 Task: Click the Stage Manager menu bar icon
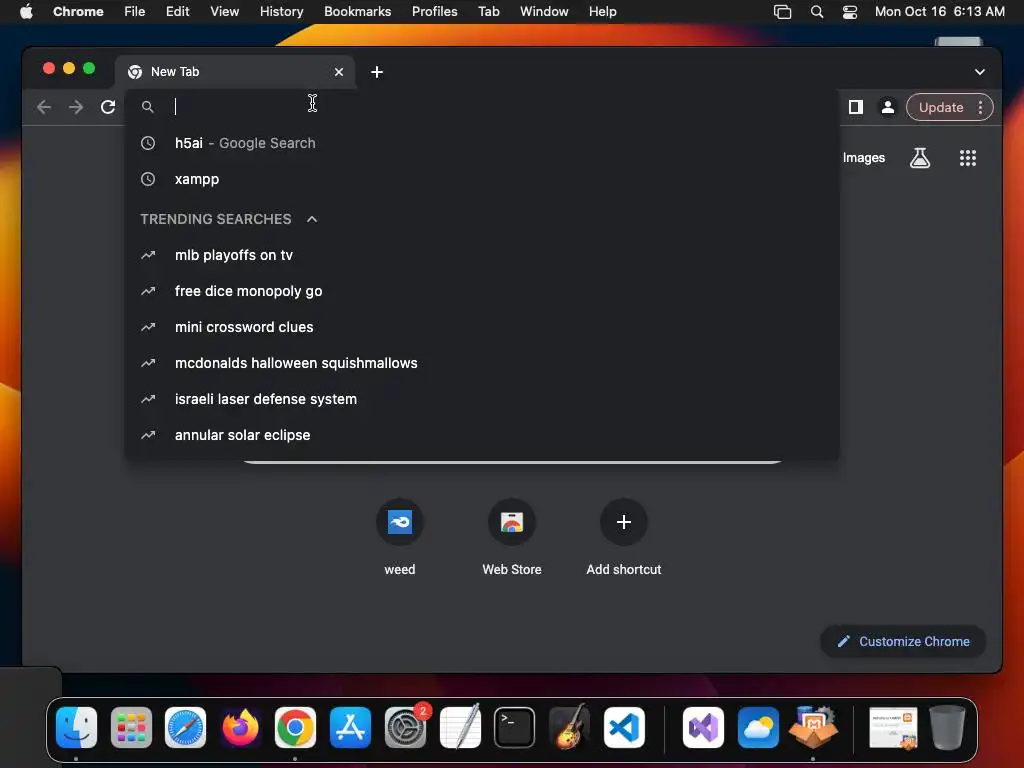(x=782, y=12)
